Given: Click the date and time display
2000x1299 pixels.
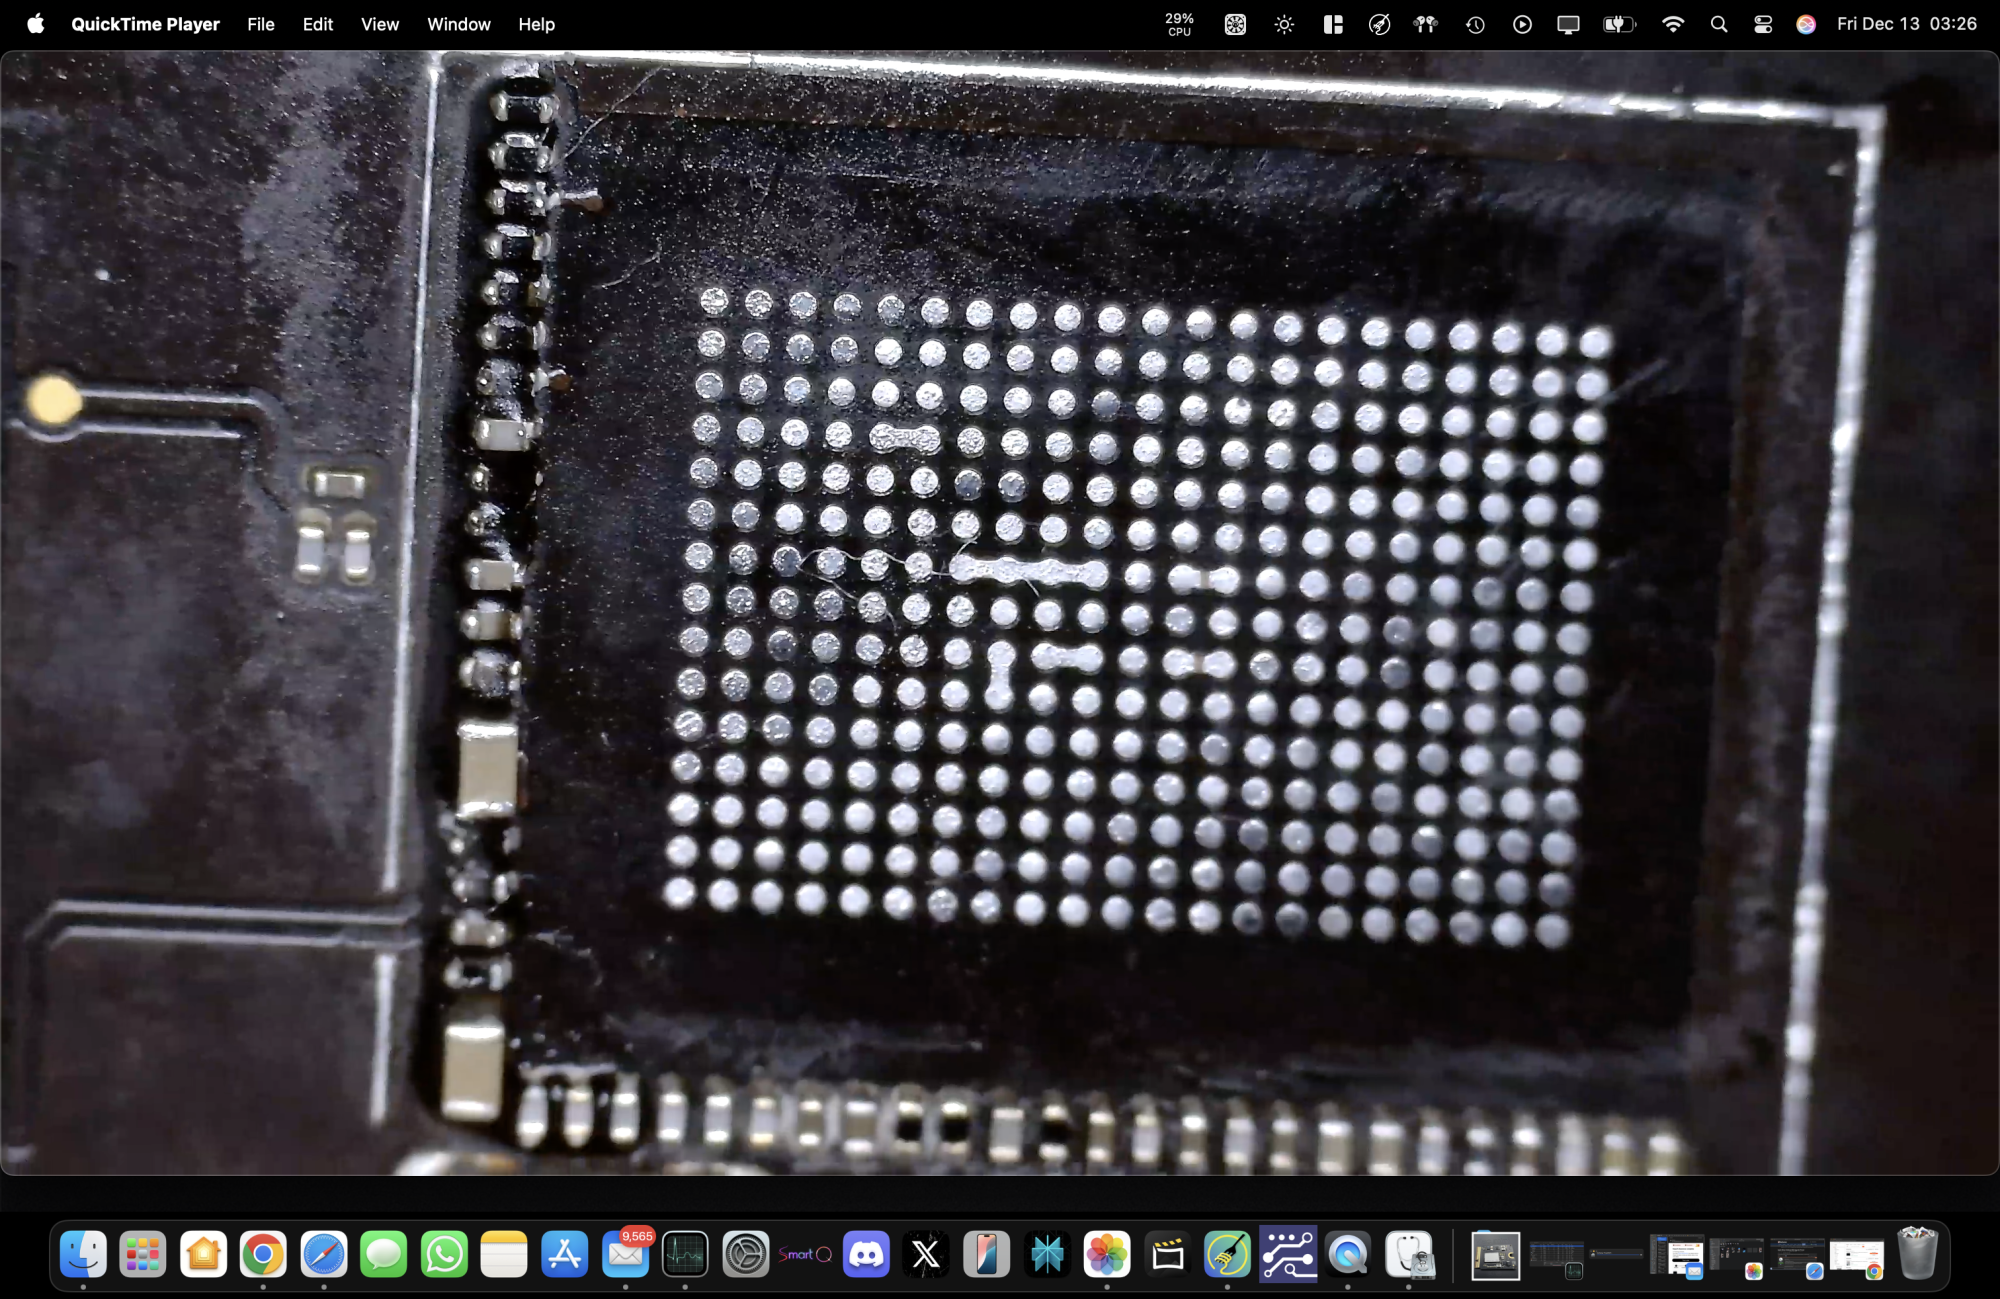Looking at the screenshot, I should click(1906, 24).
